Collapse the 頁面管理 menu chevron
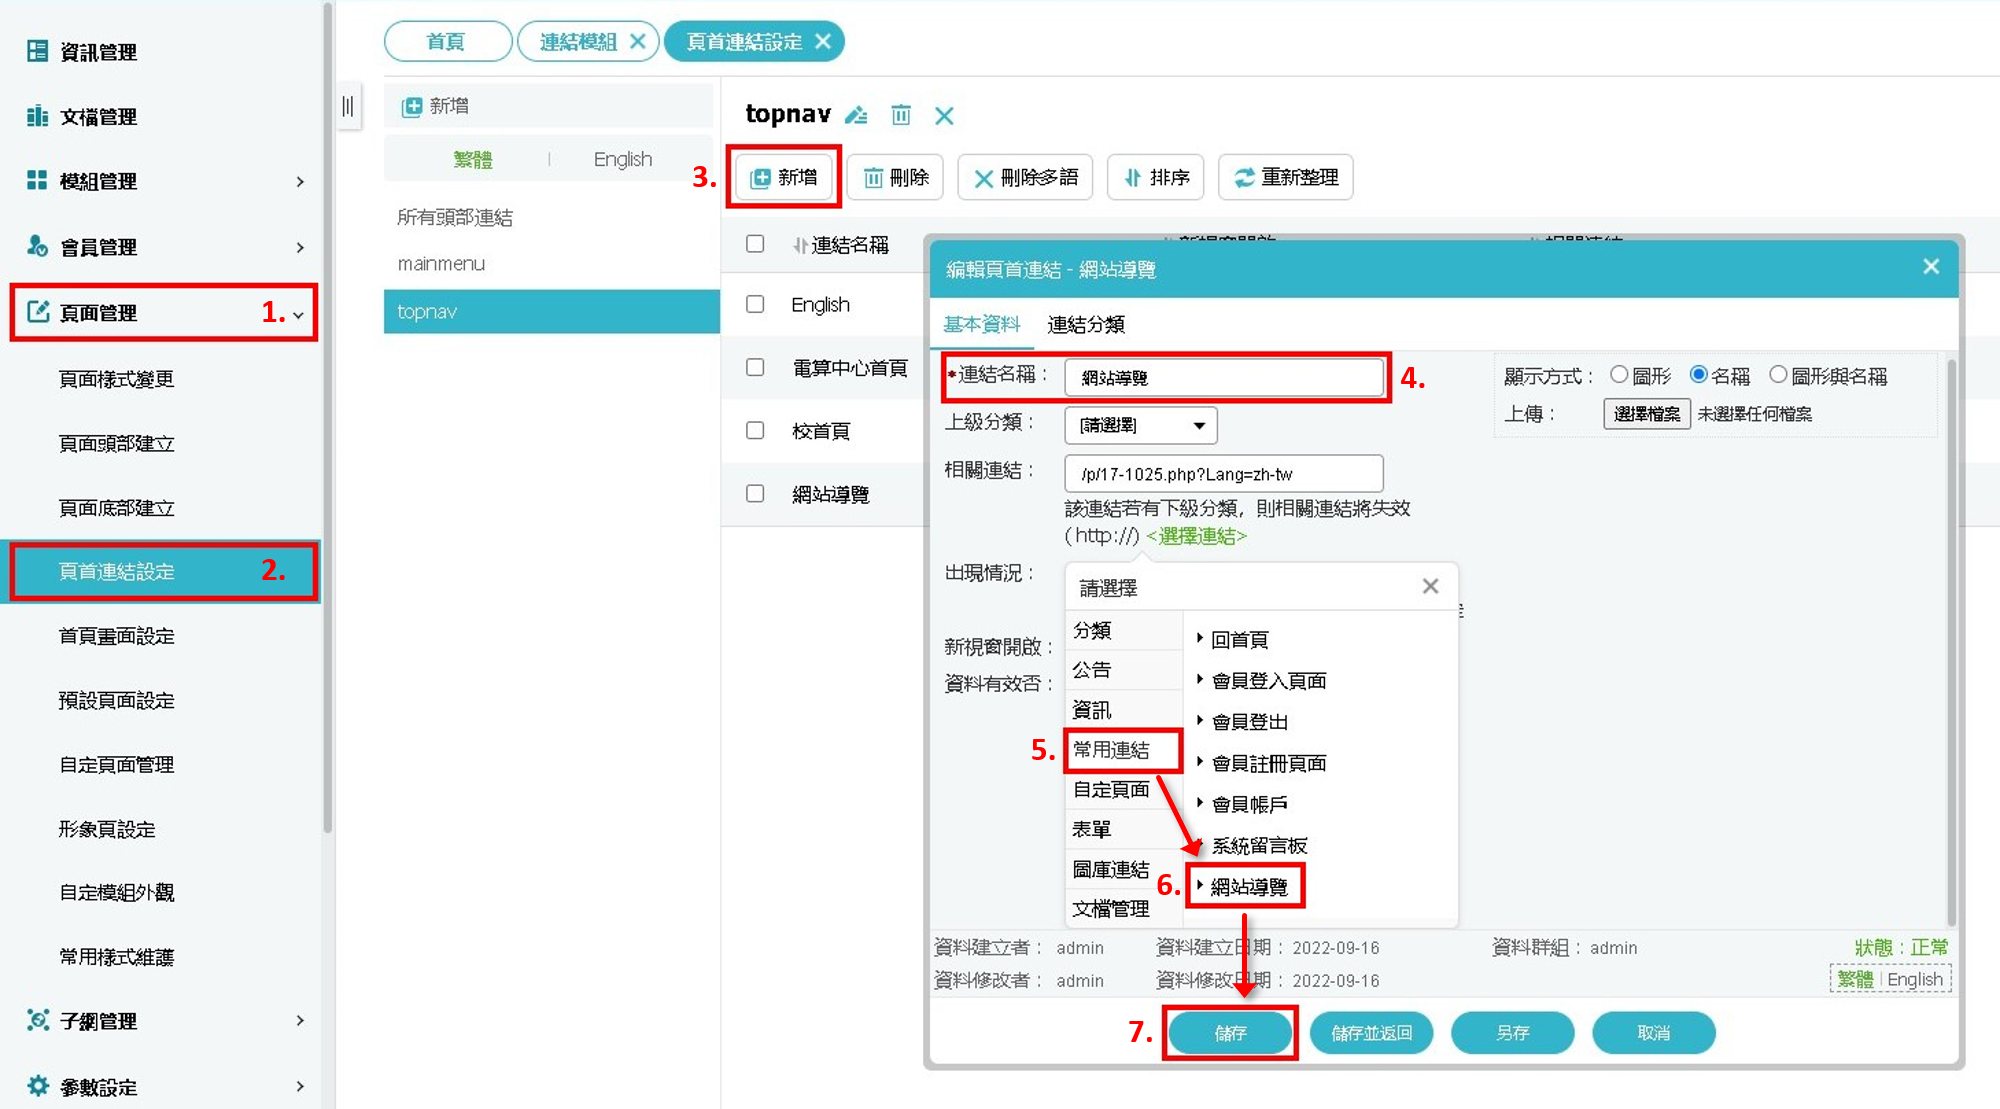The height and width of the screenshot is (1109, 2000). (298, 316)
